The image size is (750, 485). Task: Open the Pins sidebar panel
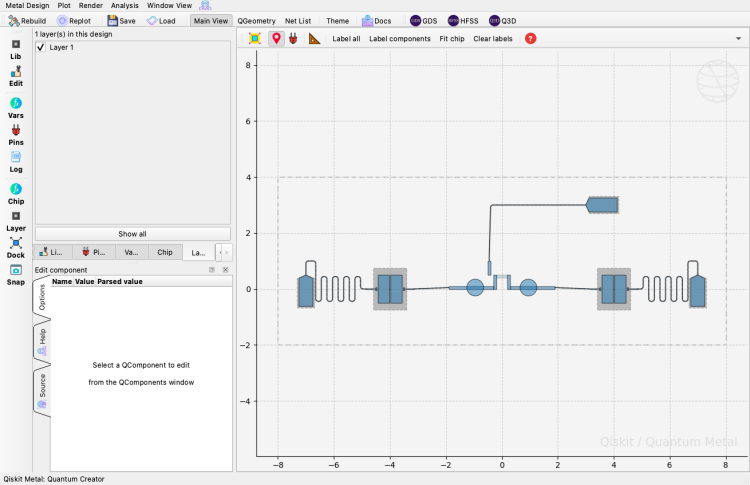pos(16,135)
